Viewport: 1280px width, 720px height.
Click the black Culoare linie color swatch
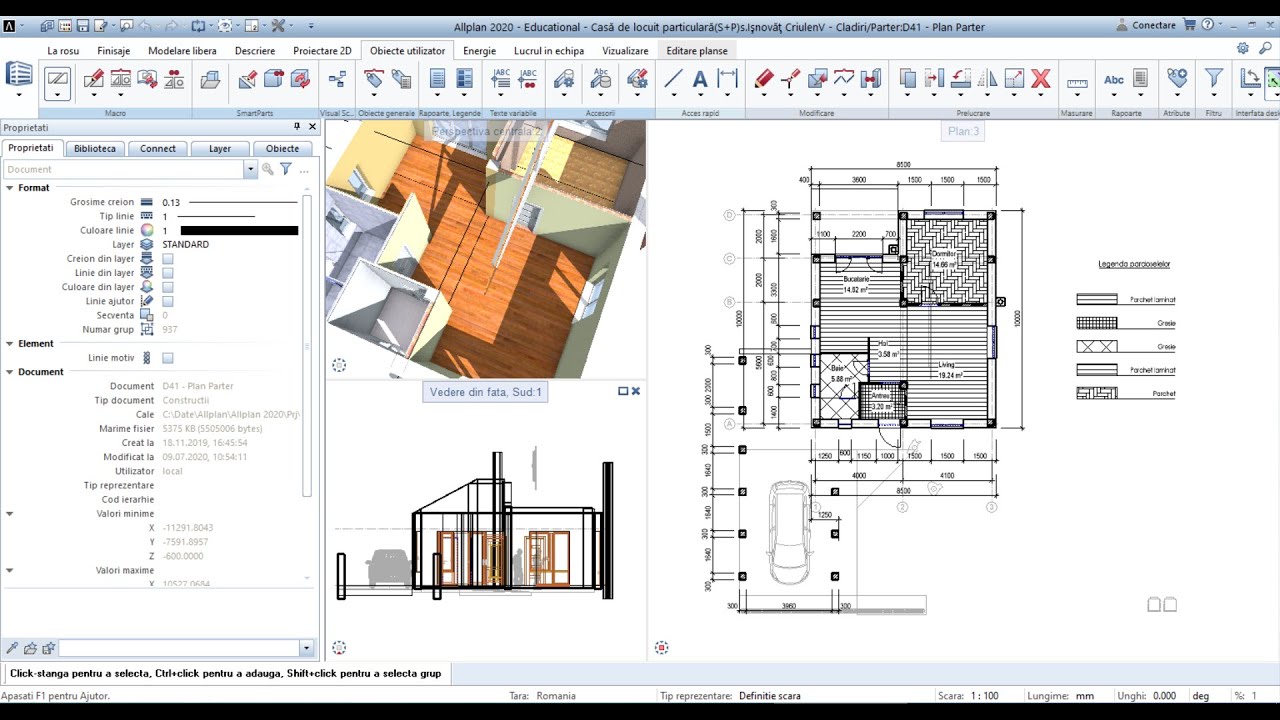click(x=239, y=231)
